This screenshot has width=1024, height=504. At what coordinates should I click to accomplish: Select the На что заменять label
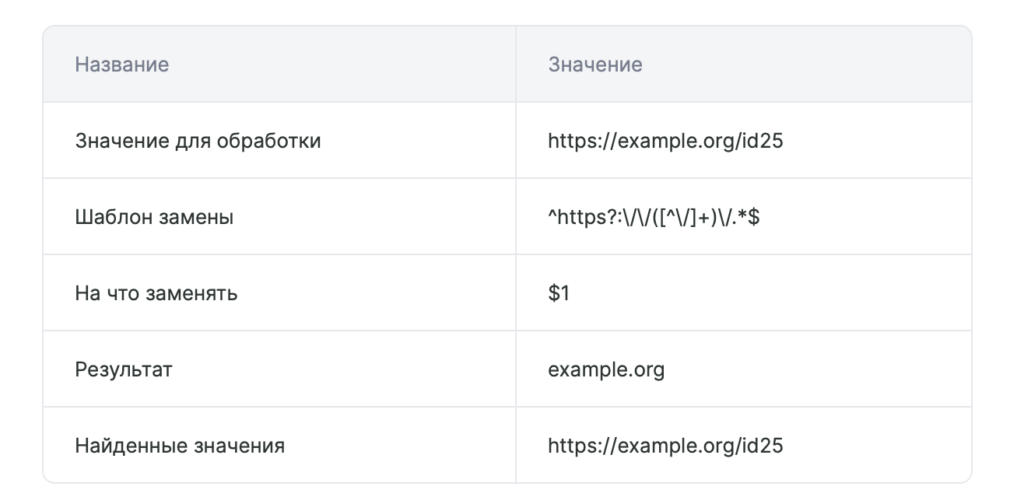point(156,294)
